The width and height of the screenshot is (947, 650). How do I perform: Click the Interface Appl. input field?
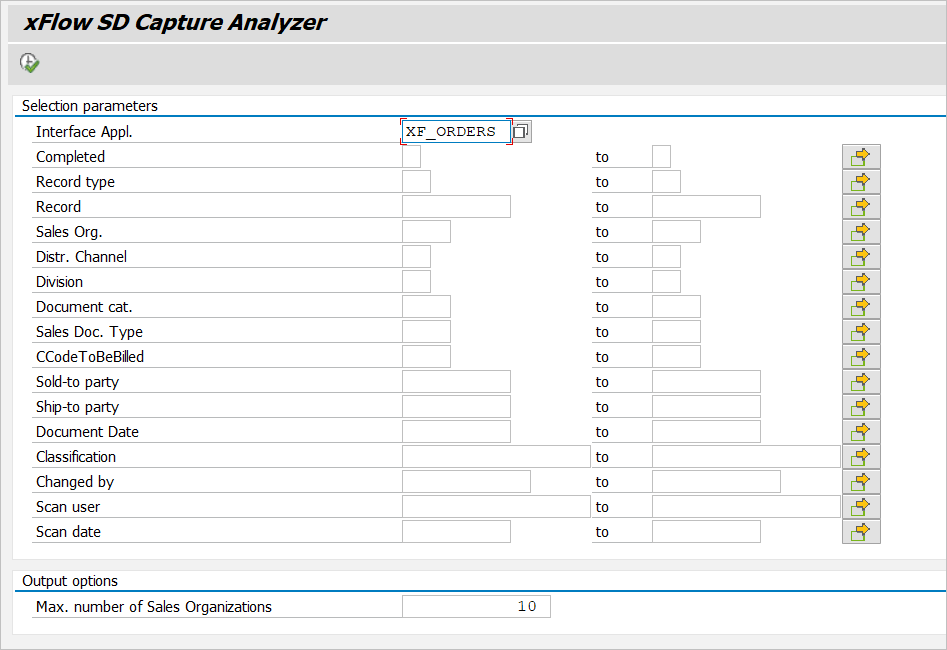coord(455,132)
